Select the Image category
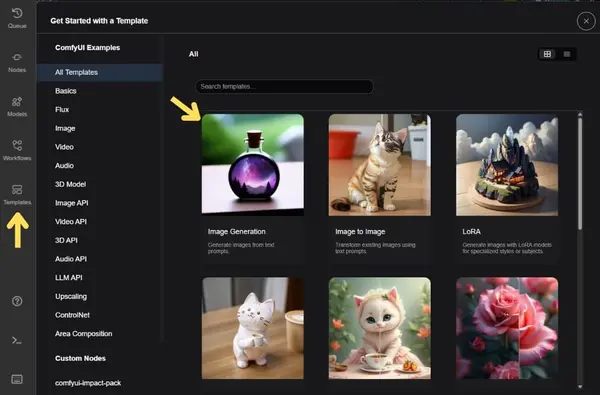 (100, 128)
